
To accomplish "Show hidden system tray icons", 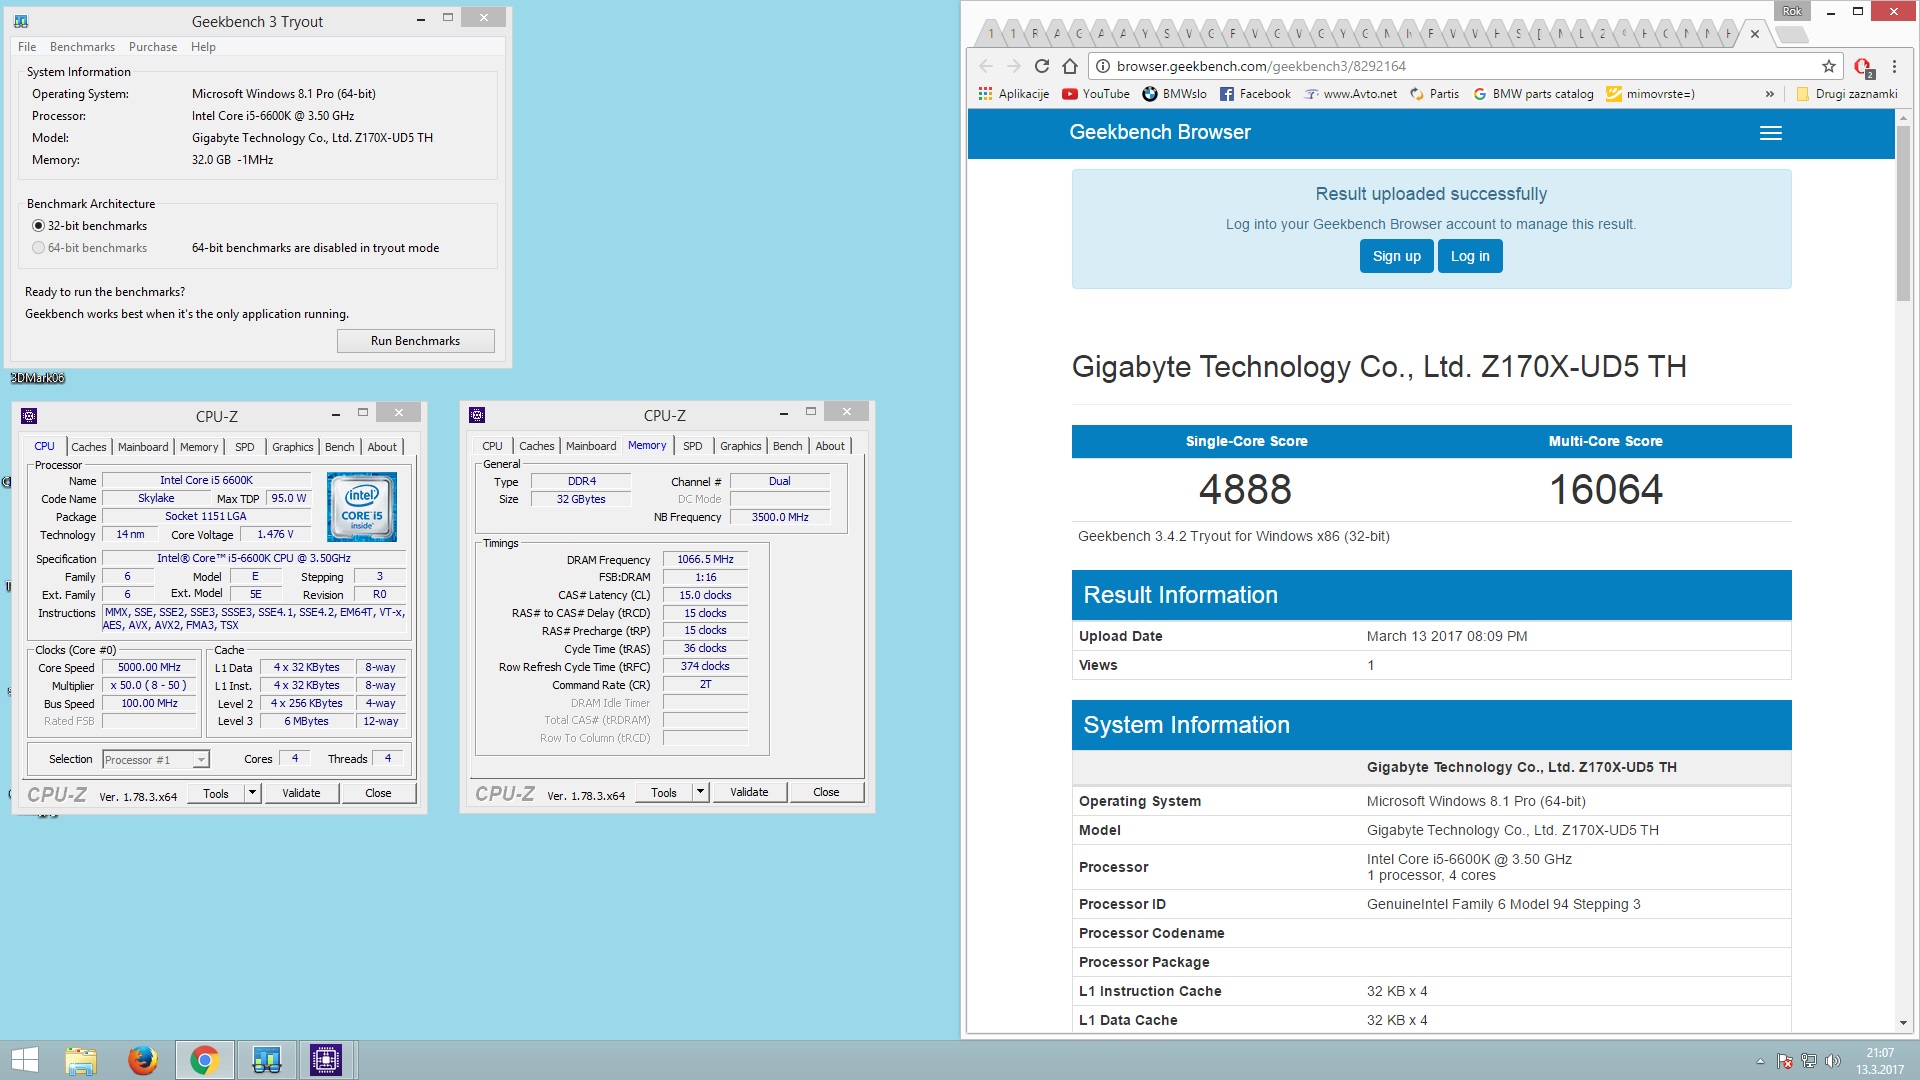I will coord(1760,1061).
